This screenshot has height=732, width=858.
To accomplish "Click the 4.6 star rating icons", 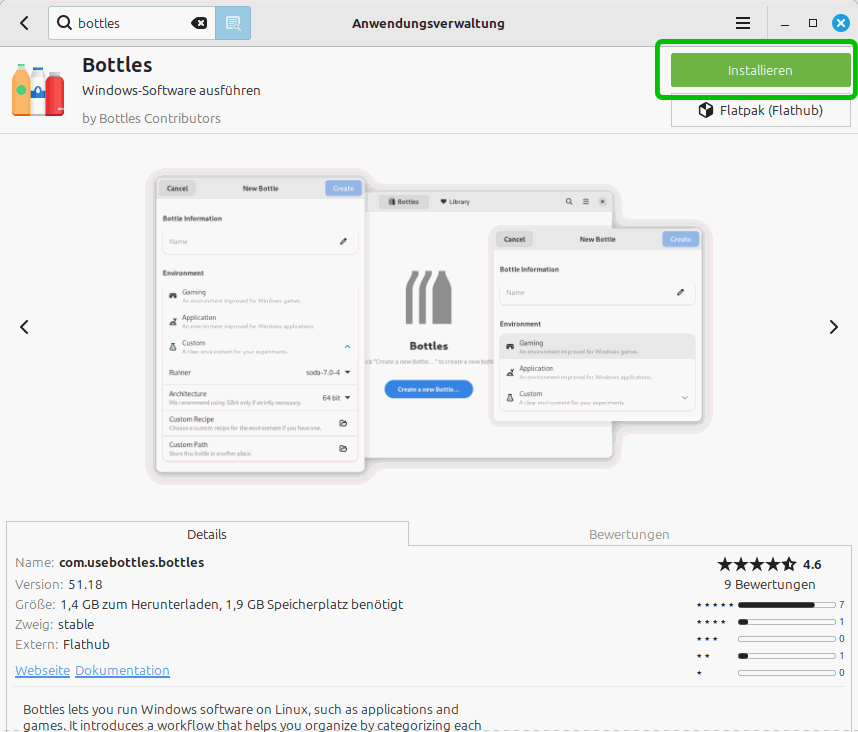I will point(756,564).
